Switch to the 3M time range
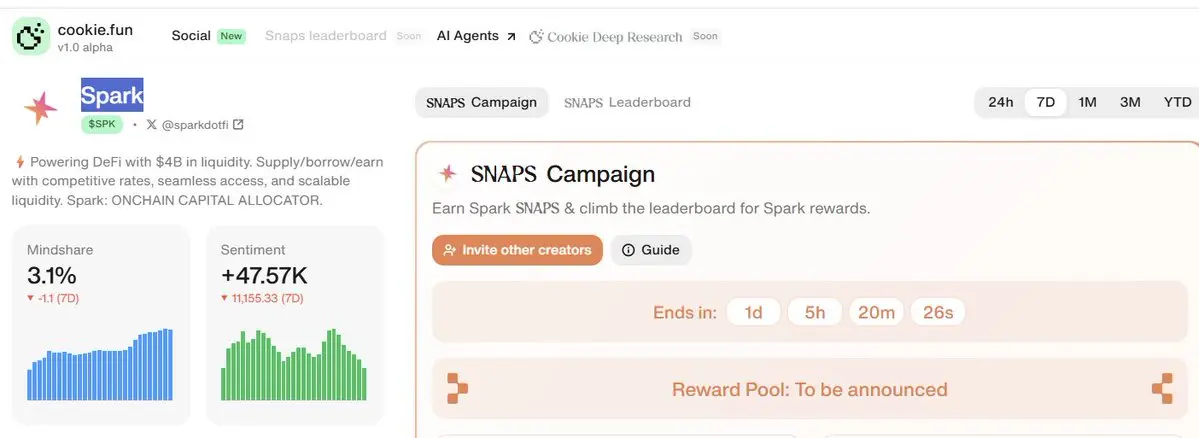Screen dimensions: 1199x438 [1130, 102]
